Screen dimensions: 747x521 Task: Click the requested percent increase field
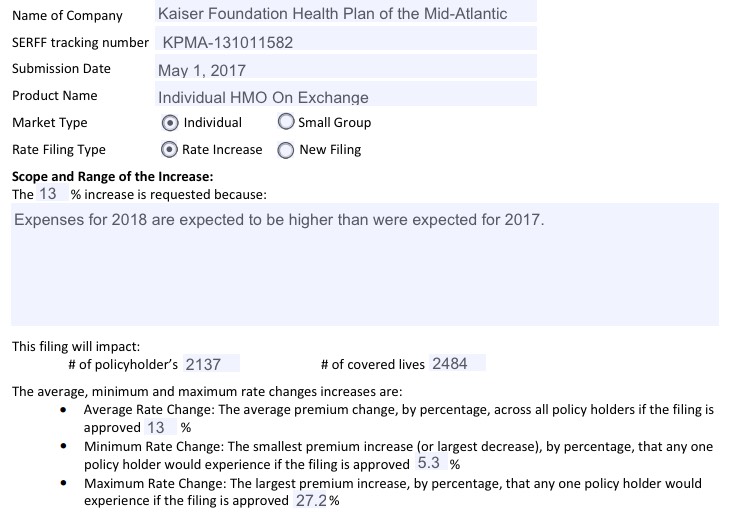pos(49,194)
